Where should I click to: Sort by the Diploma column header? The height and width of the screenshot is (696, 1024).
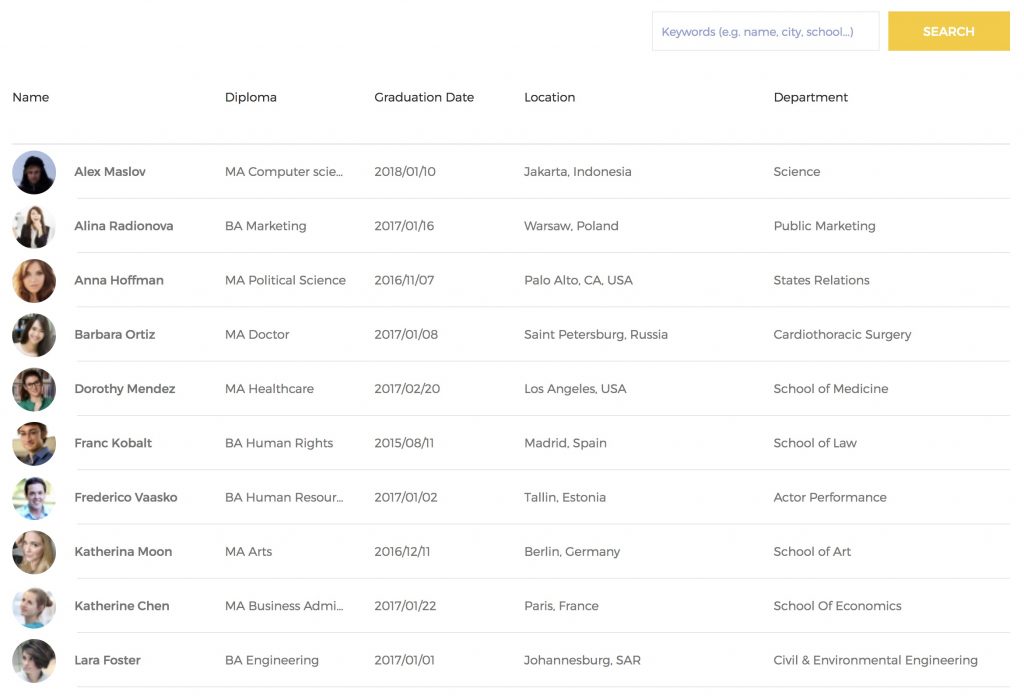[x=251, y=97]
